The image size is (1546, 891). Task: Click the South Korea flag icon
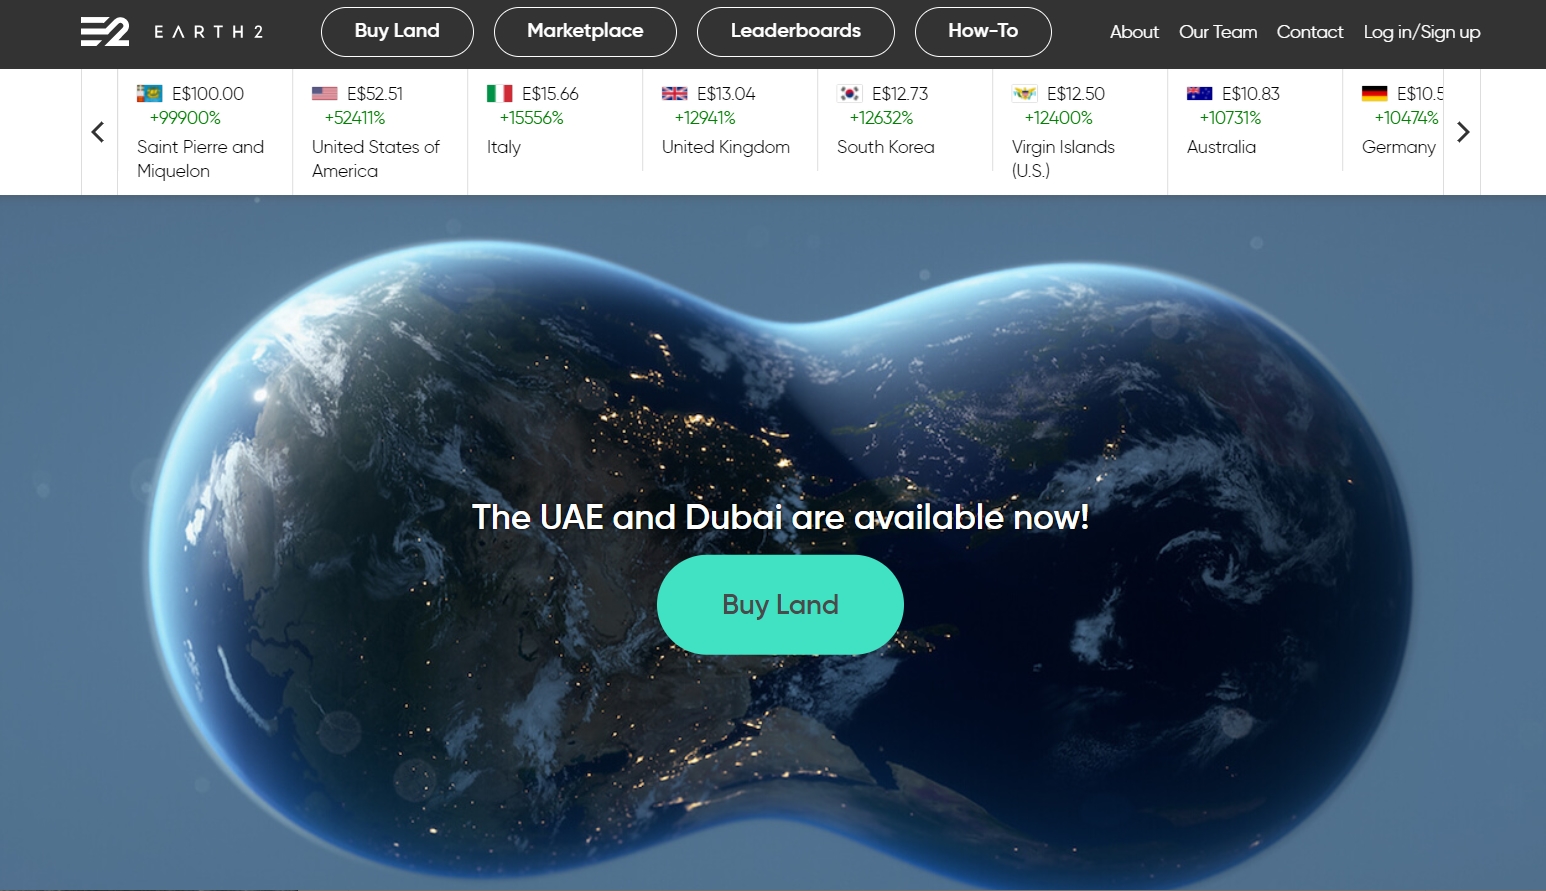(850, 94)
